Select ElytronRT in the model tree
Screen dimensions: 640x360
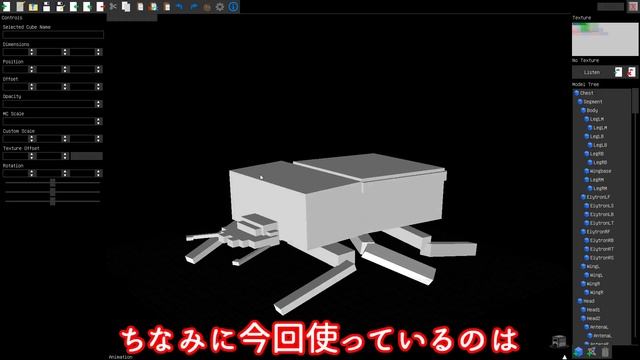pyautogui.click(x=602, y=249)
